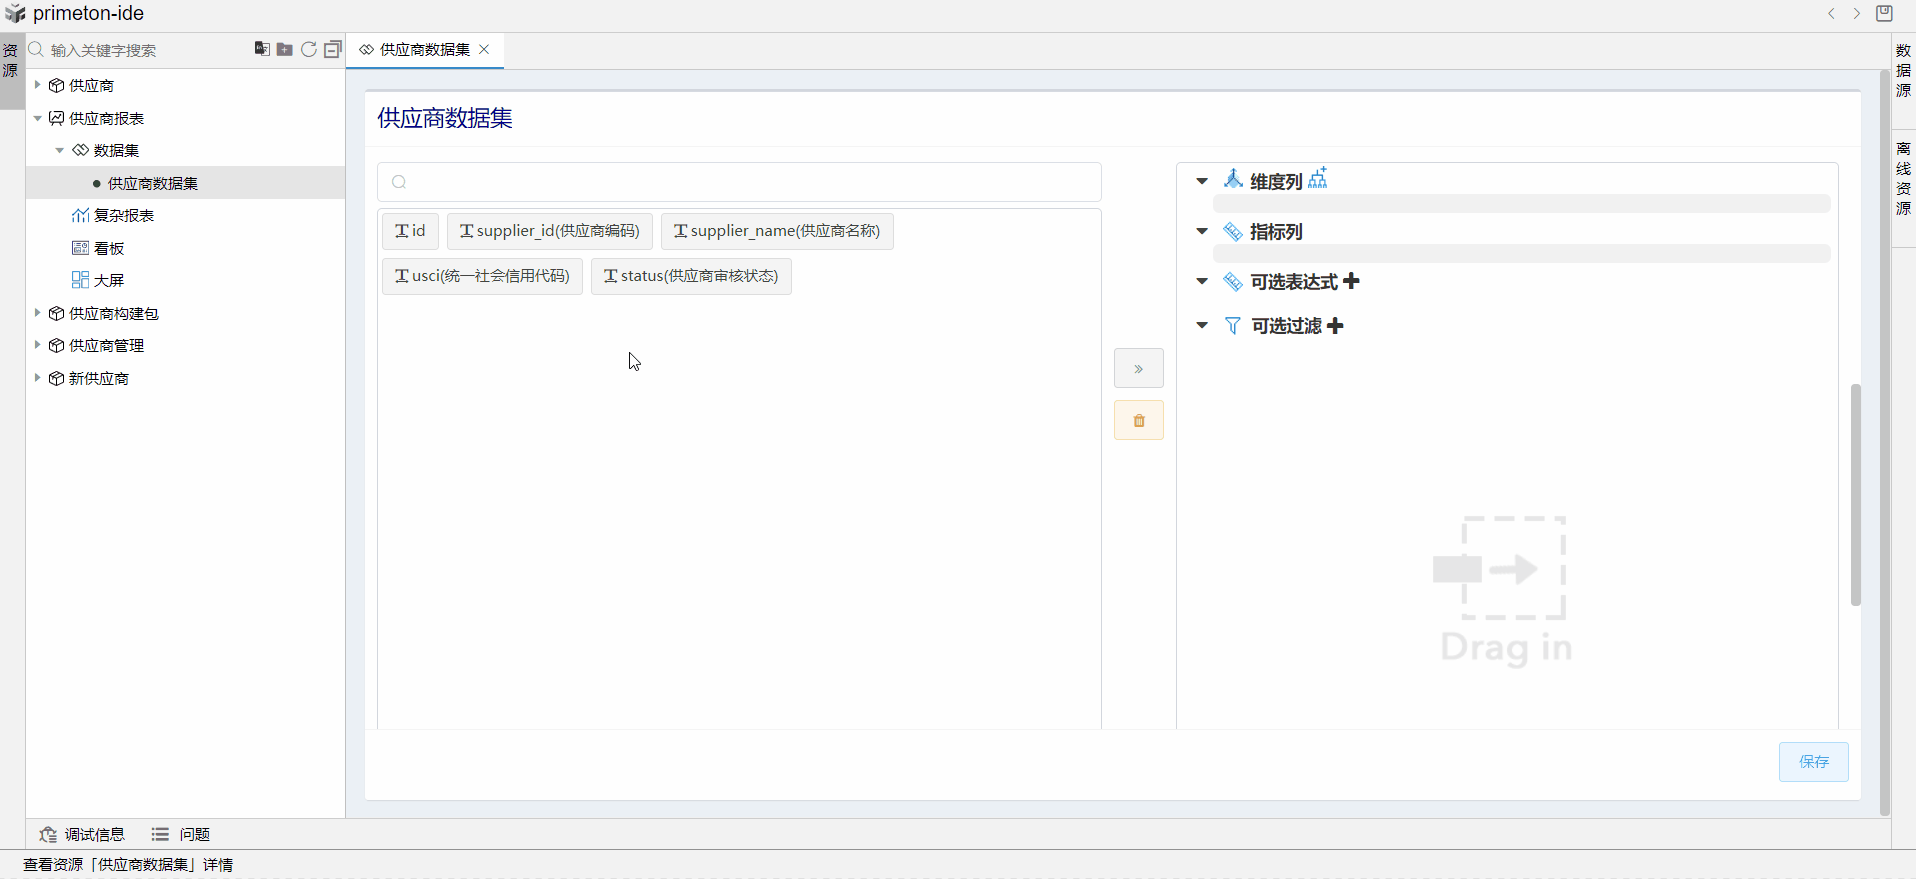
Task: Open the 问题 bottom tab
Action: click(181, 834)
